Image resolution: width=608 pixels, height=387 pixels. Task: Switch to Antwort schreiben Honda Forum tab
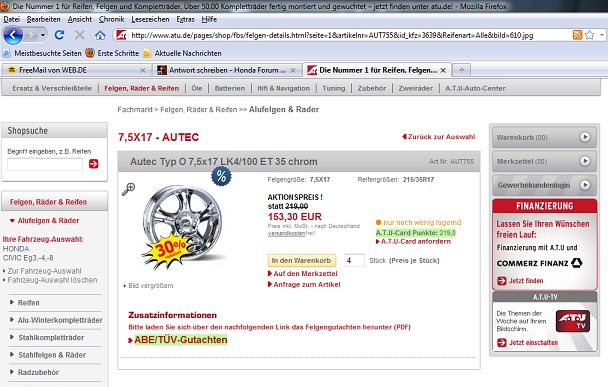pos(227,70)
